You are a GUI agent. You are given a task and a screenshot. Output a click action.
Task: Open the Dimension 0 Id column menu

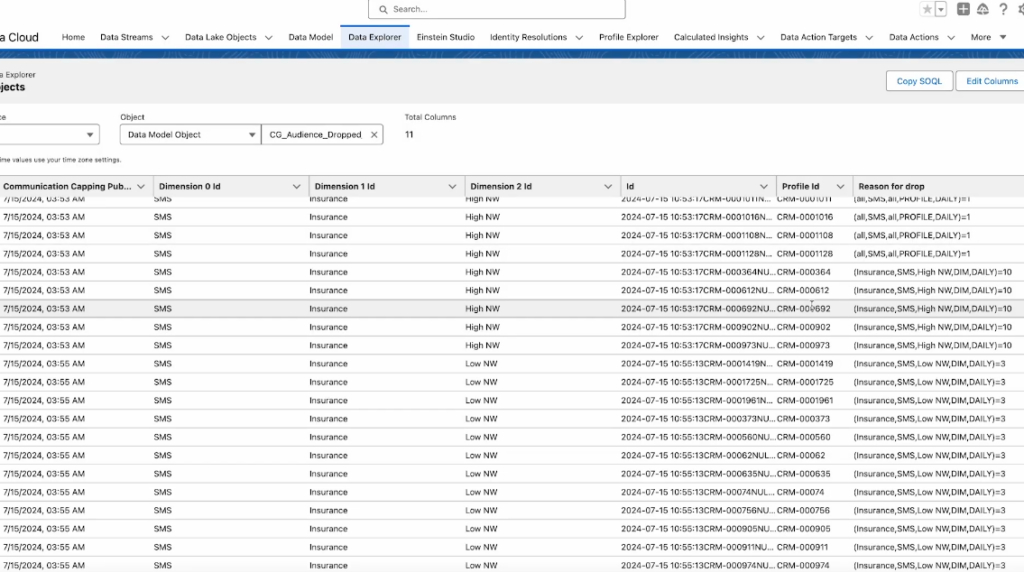(x=296, y=187)
